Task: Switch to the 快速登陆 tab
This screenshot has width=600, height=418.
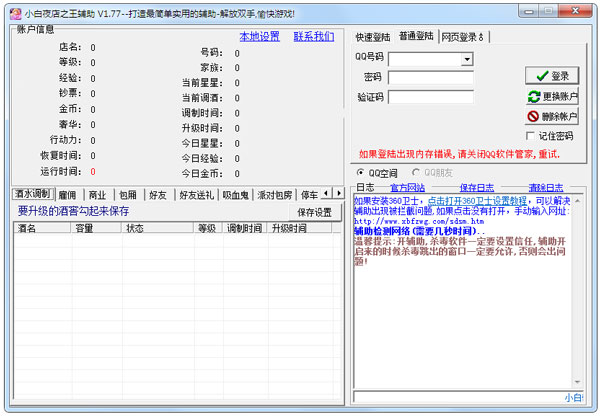Action: tap(373, 37)
